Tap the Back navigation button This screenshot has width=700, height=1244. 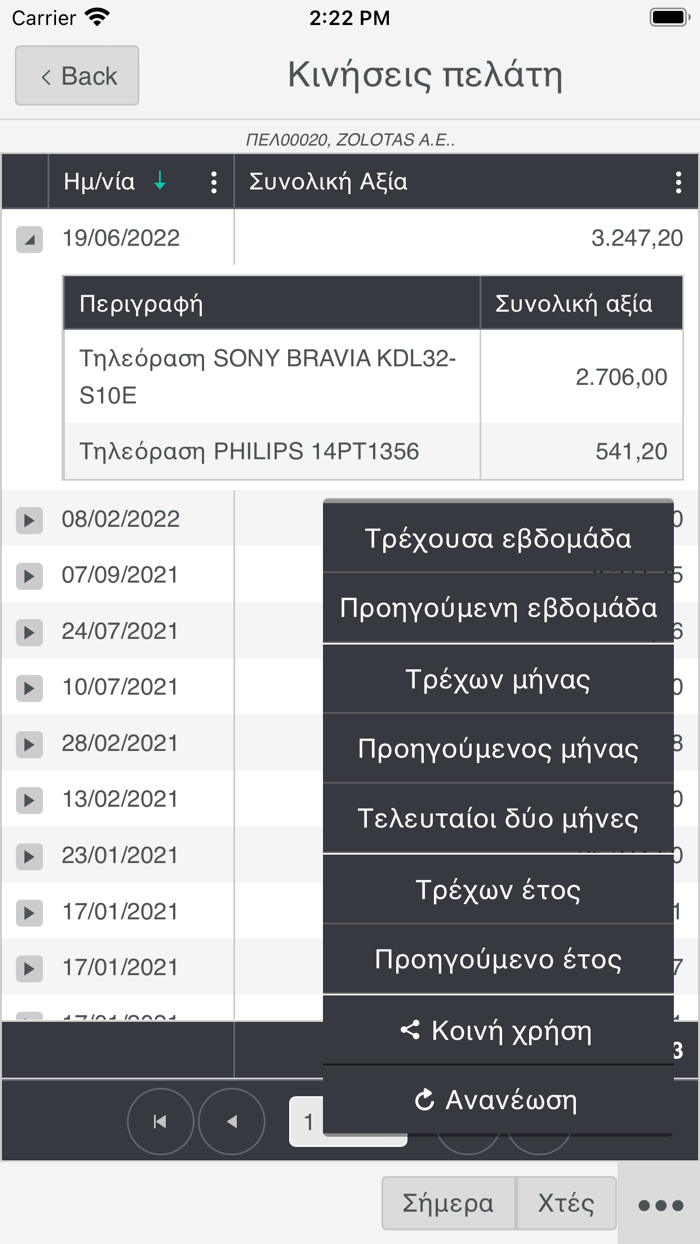76,75
